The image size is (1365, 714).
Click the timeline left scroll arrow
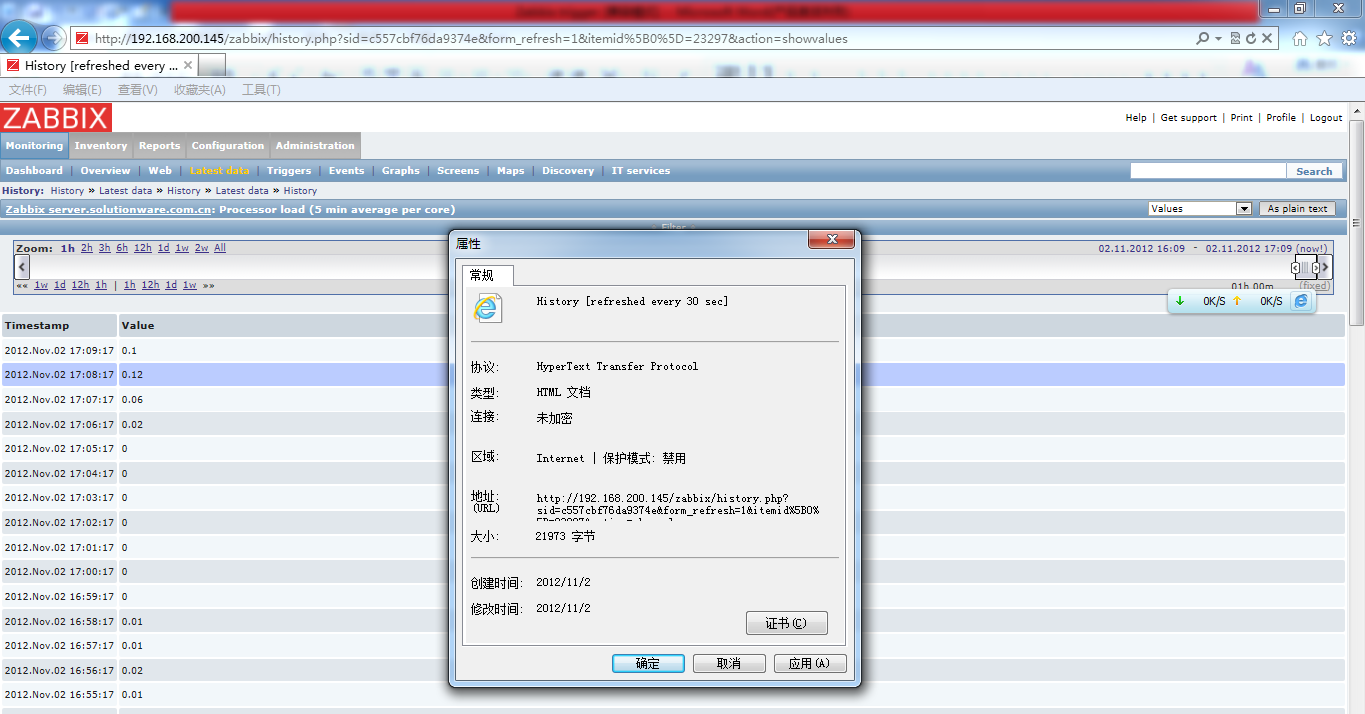click(x=23, y=267)
